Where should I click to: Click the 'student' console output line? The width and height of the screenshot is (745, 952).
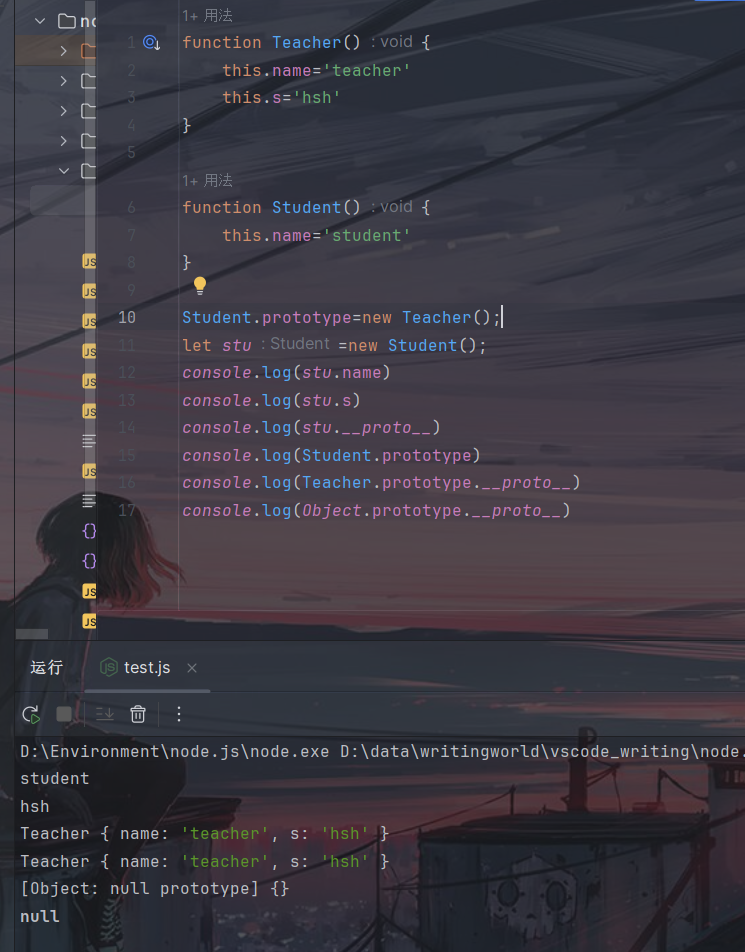point(55,779)
